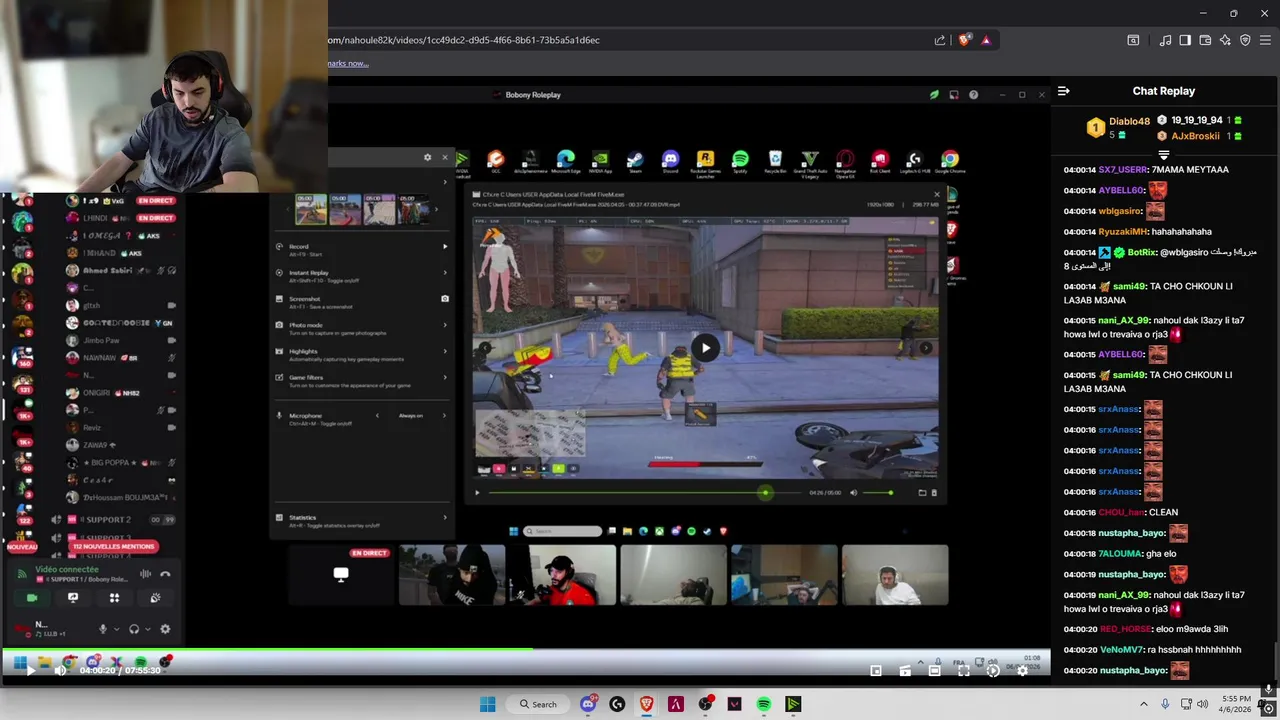Open Discord user settings gear
Viewport: 1280px width, 720px height.
(x=165, y=629)
